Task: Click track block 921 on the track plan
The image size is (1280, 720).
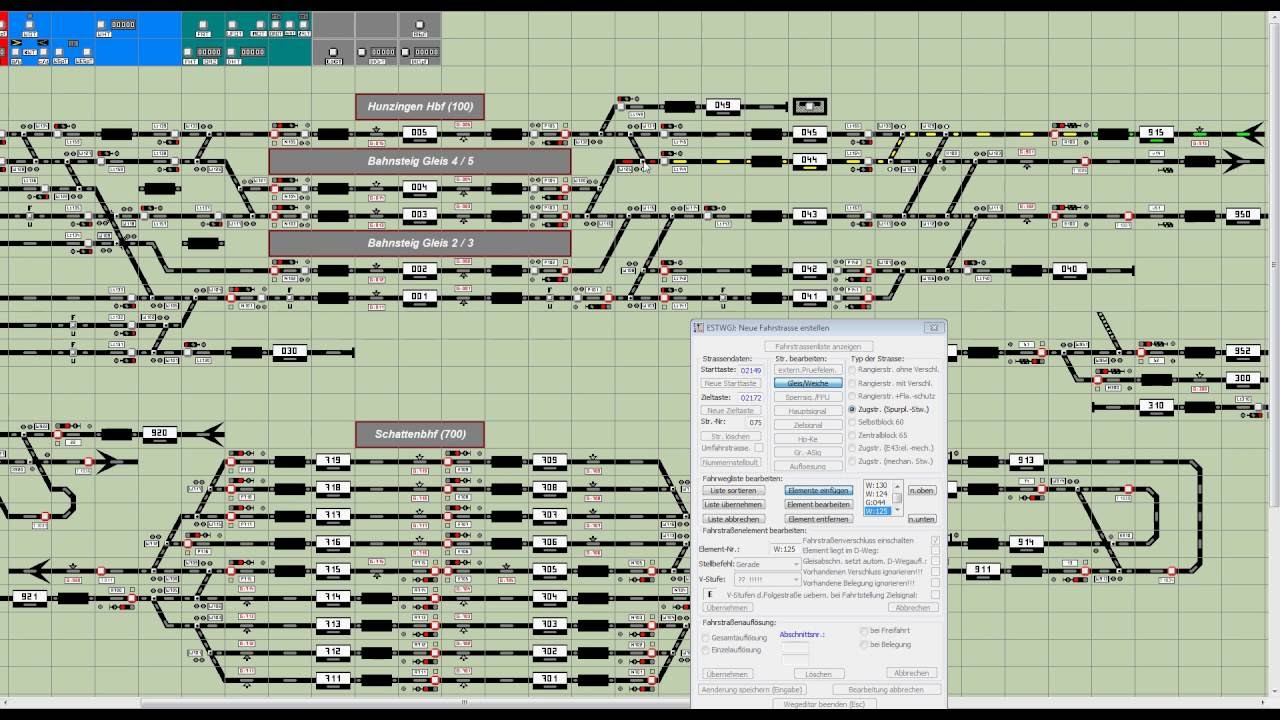Action: (x=29, y=597)
